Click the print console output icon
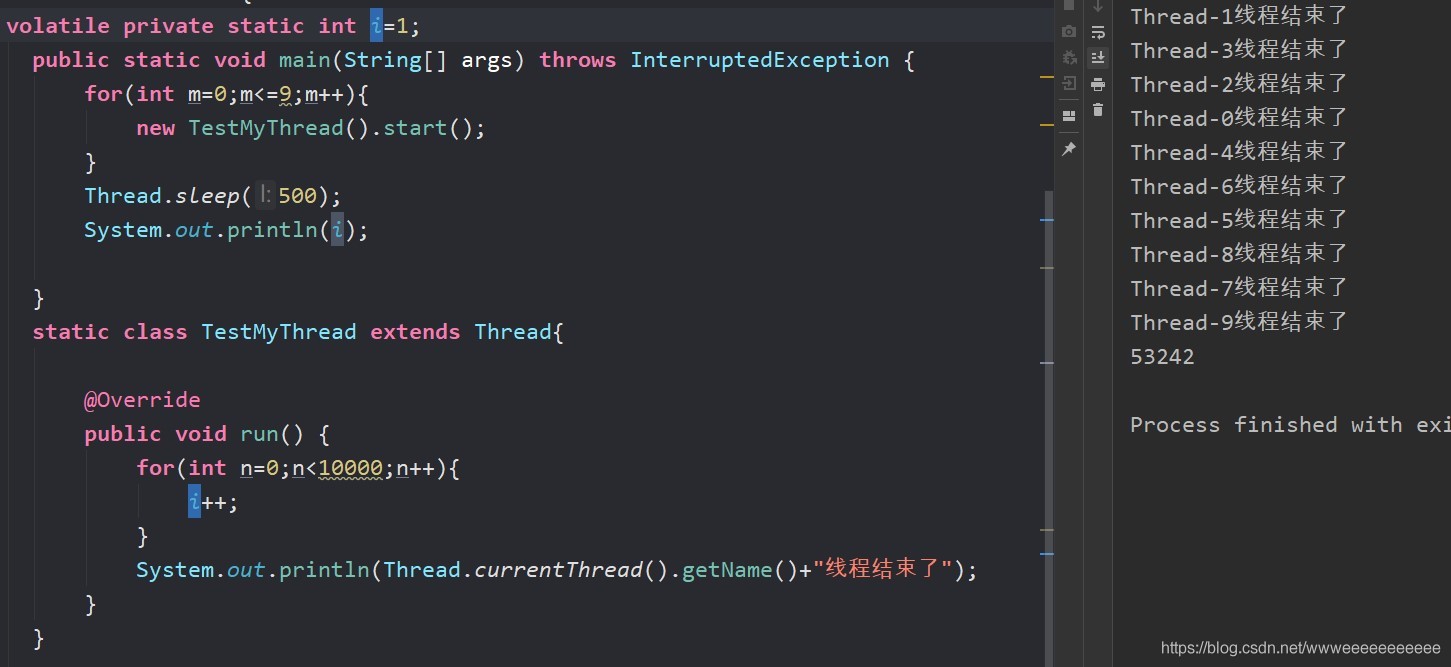This screenshot has height=667, width=1451. (x=1098, y=84)
